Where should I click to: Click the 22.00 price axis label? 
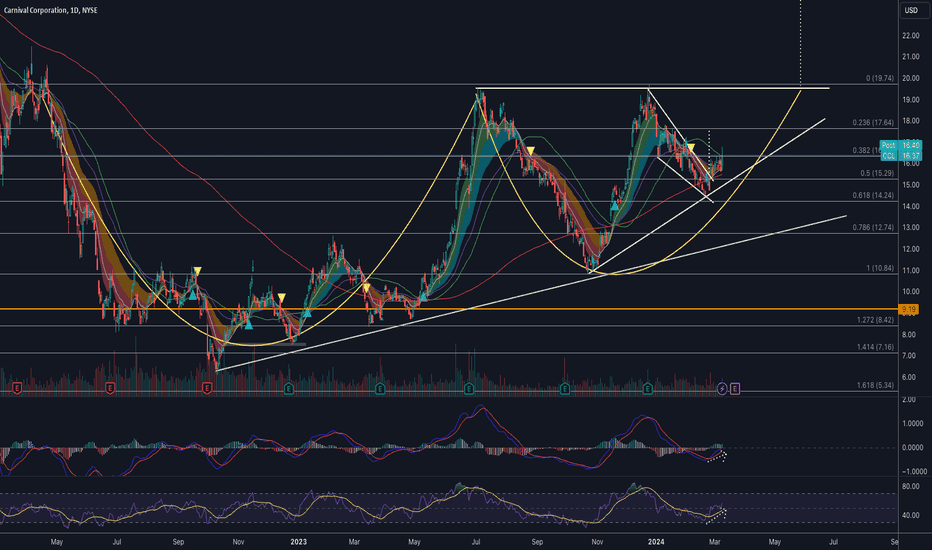[x=911, y=36]
